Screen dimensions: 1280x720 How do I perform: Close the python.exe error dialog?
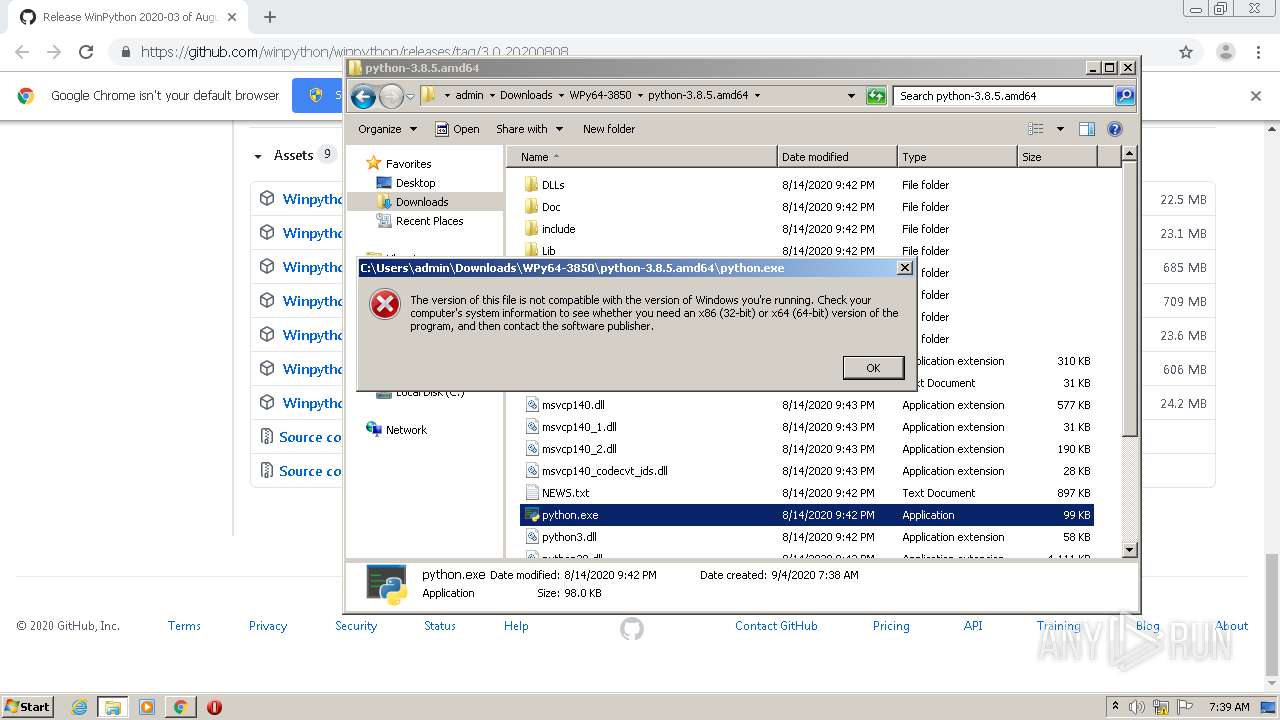904,268
